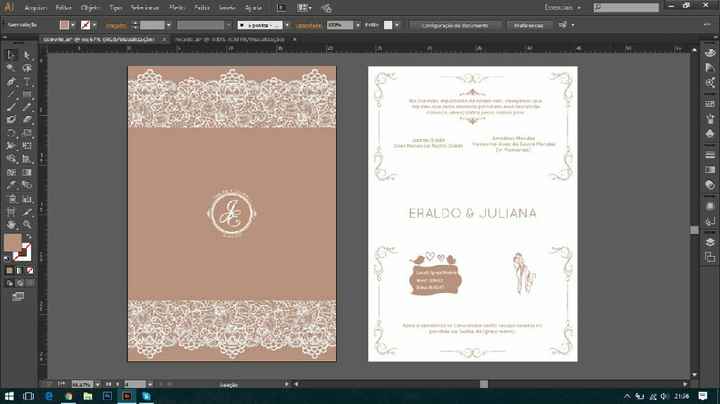The width and height of the screenshot is (720, 404).
Task: Select the Rotate tool
Action: point(11,133)
